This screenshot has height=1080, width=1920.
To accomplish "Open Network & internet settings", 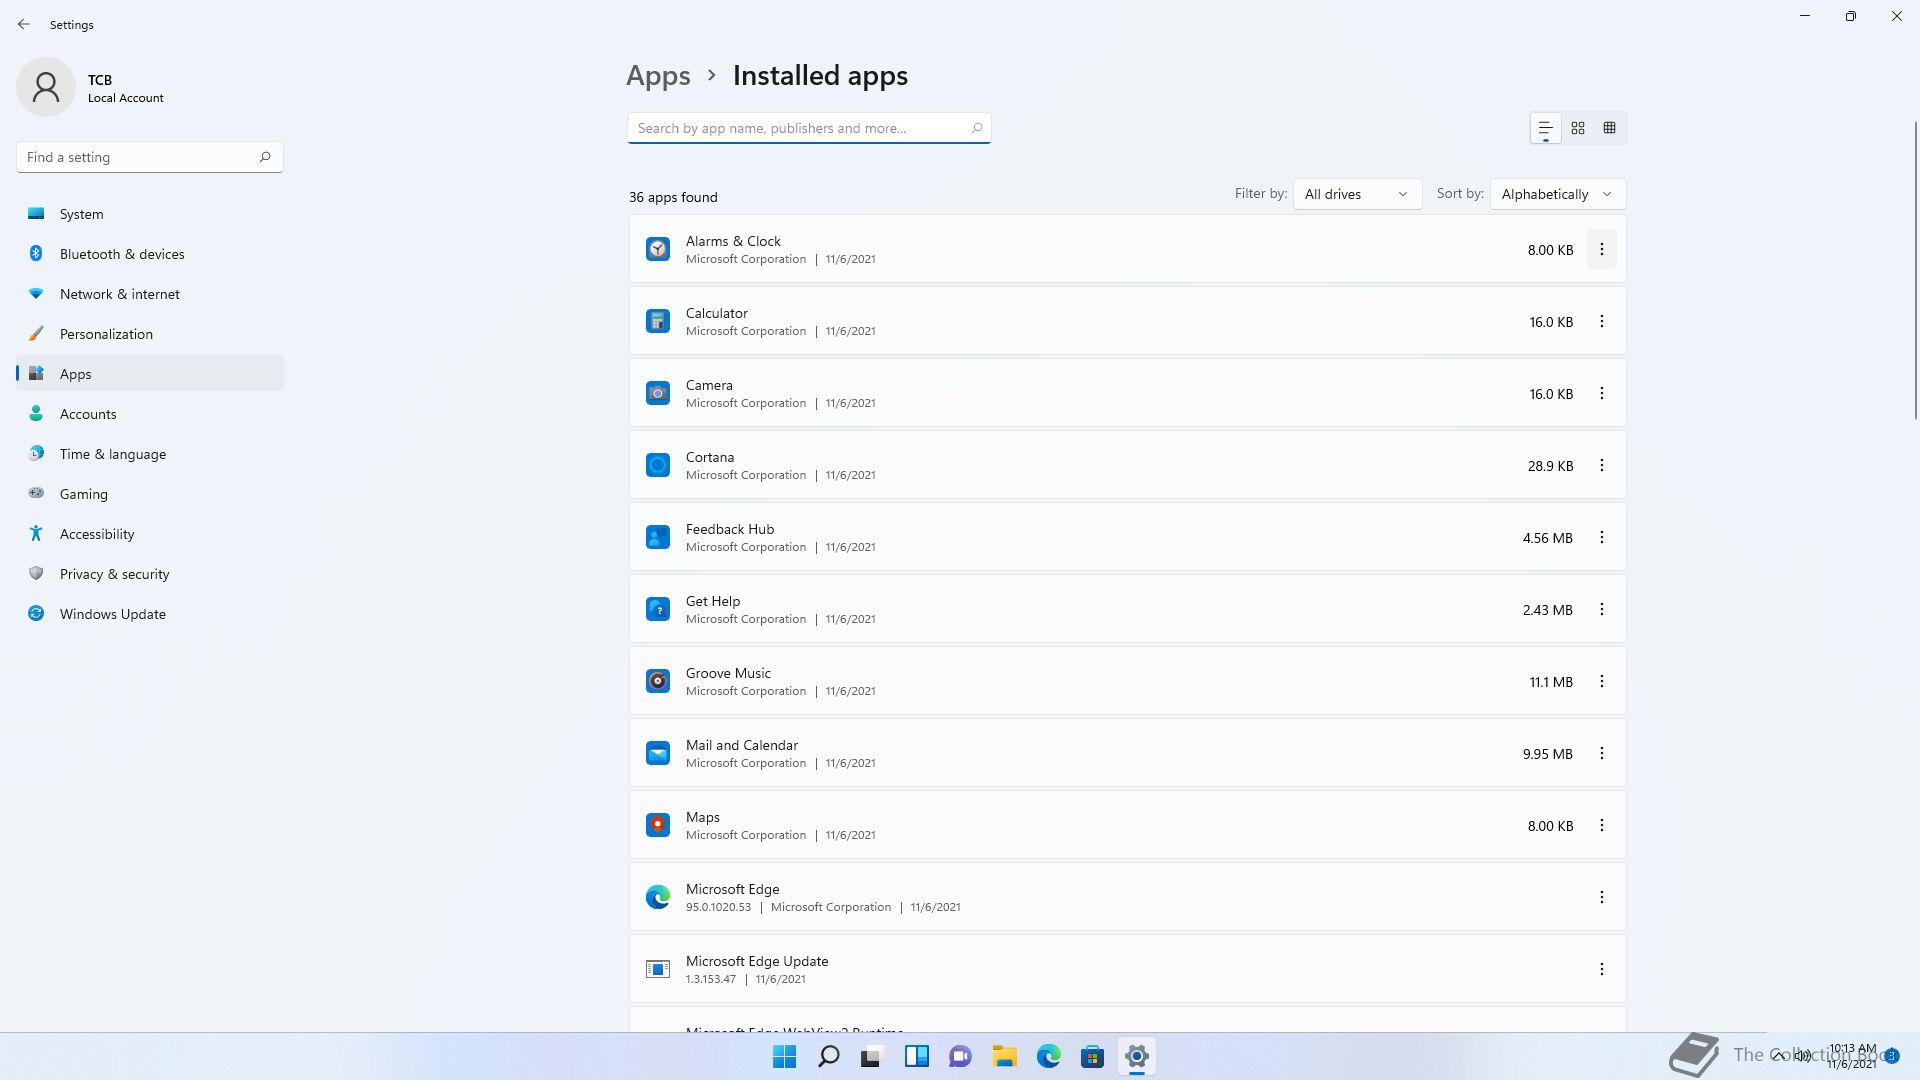I will pos(150,294).
